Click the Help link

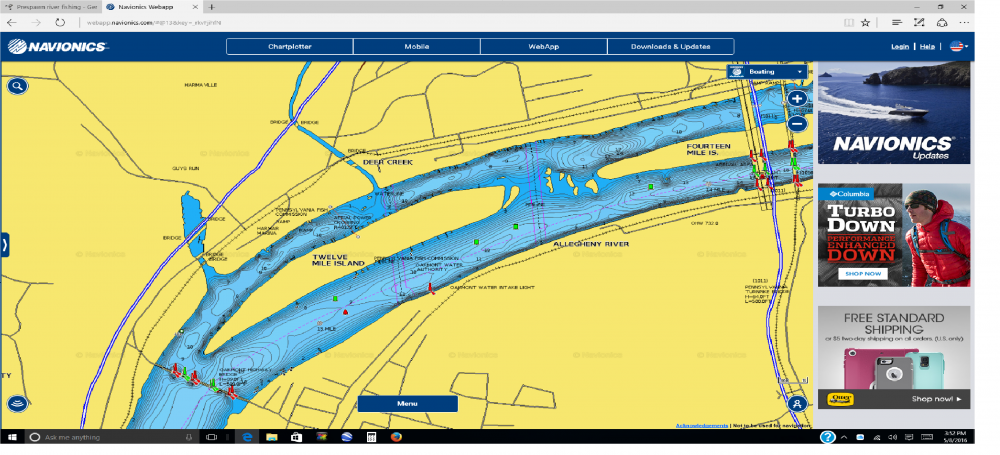(x=927, y=47)
